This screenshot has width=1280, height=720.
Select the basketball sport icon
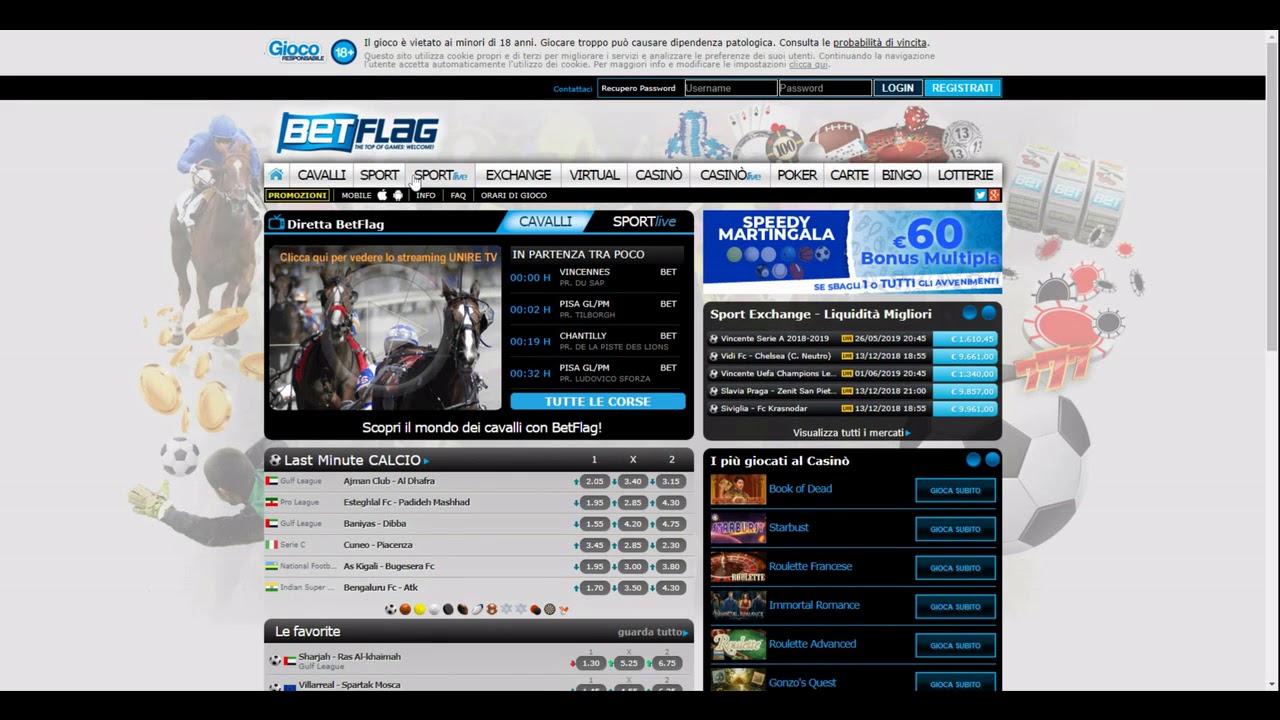click(x=405, y=609)
